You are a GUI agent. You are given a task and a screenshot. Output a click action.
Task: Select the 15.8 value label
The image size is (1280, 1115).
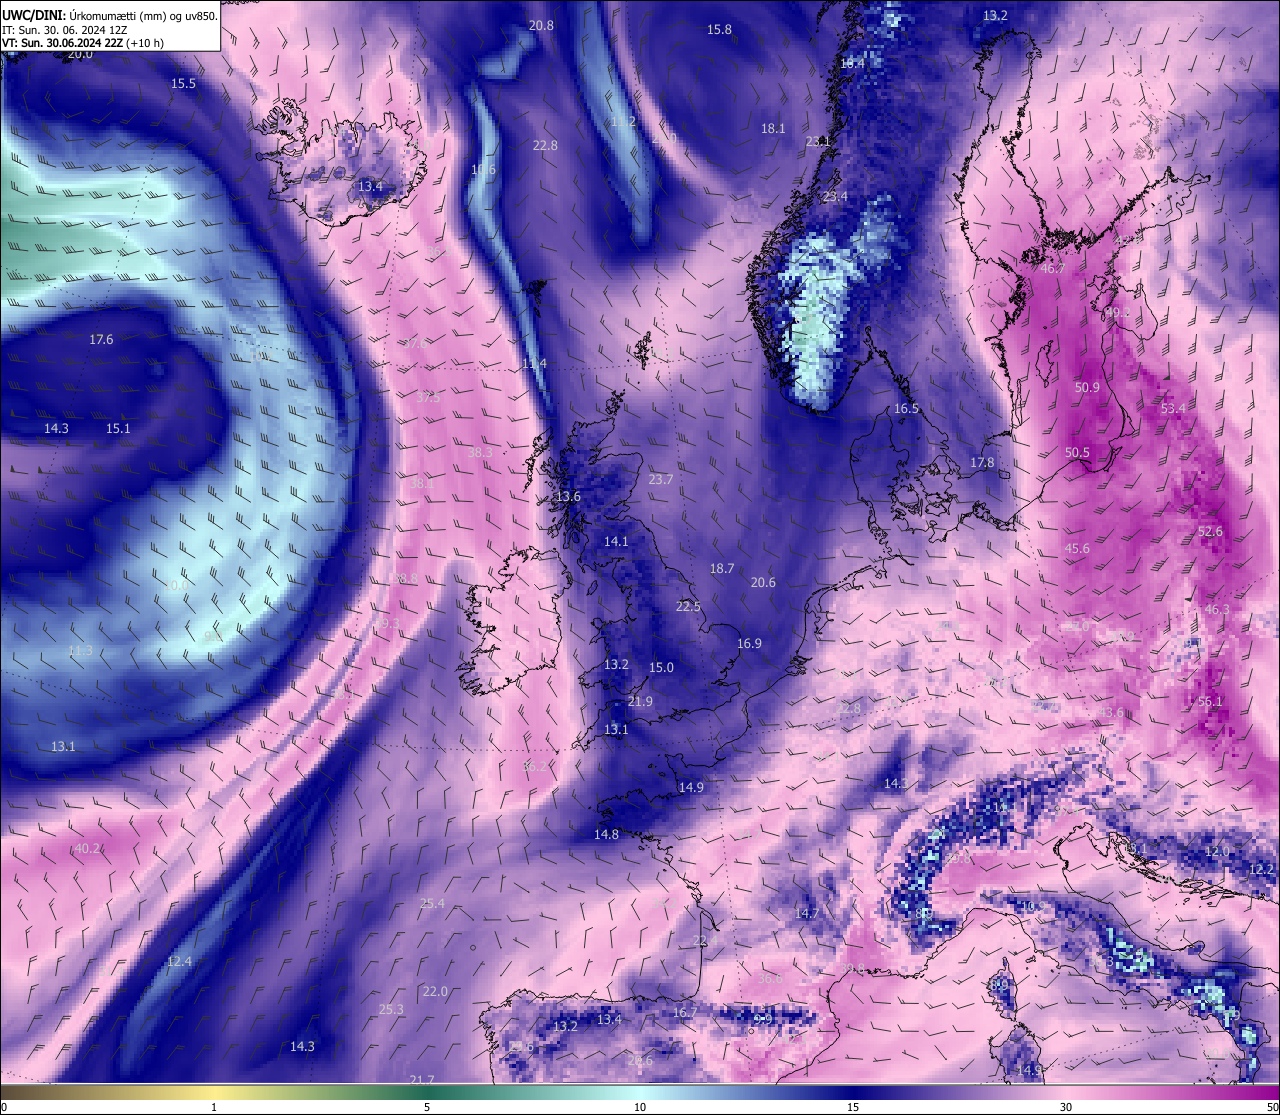719,29
